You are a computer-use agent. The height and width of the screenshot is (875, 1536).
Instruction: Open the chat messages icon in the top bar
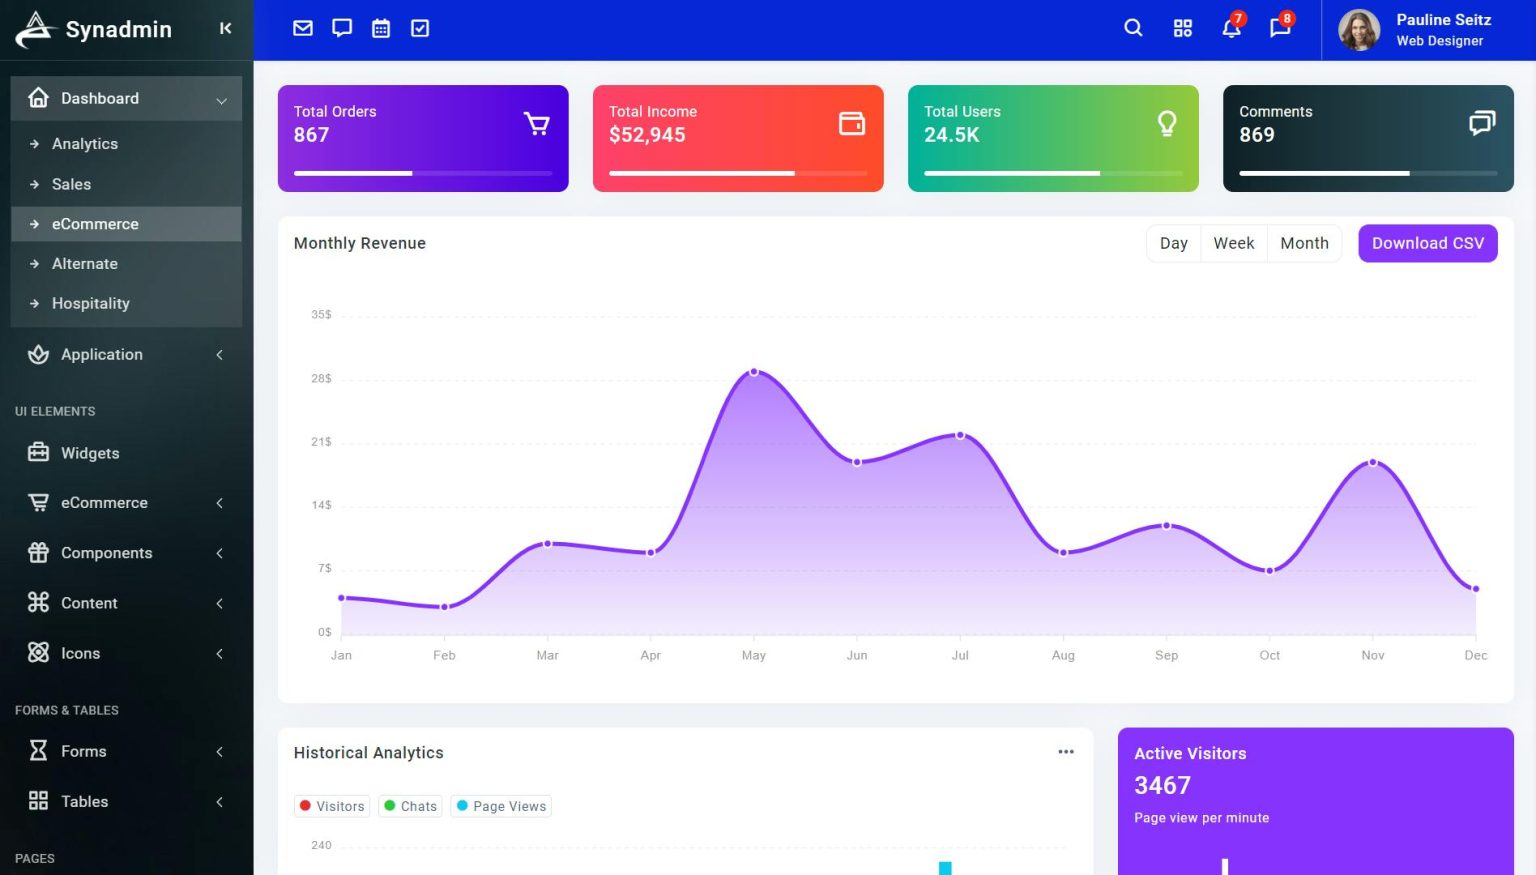point(341,27)
